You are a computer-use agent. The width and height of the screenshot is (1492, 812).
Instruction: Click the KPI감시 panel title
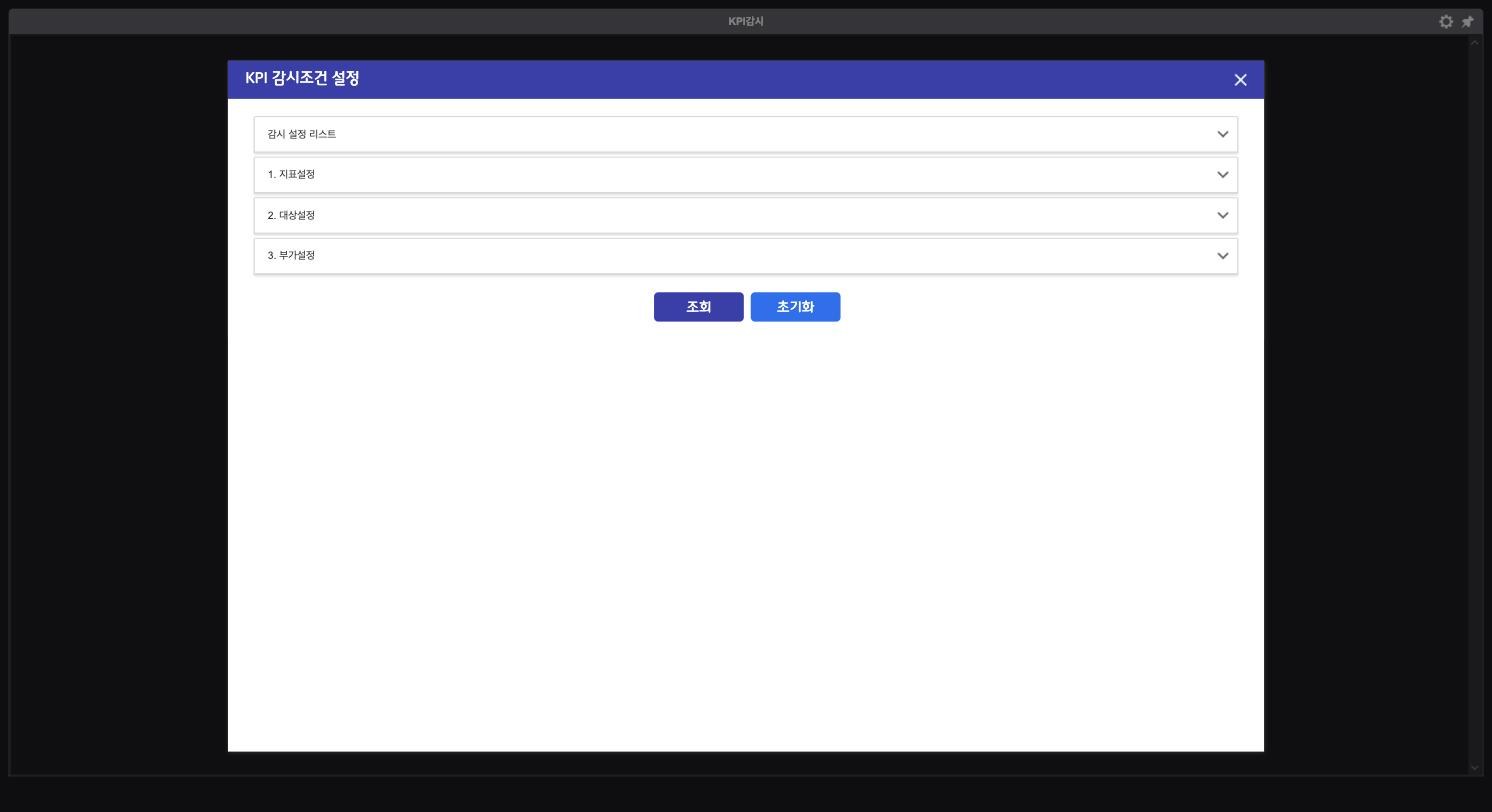(x=746, y=21)
